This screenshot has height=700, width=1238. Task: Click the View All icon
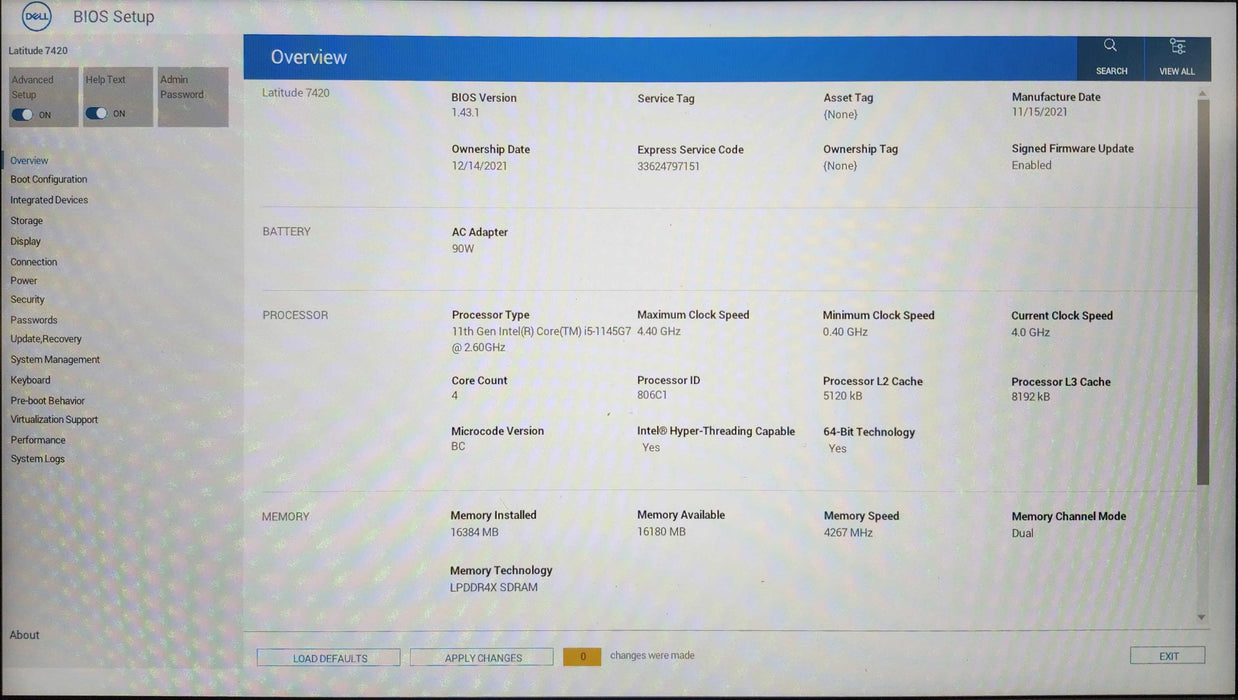tap(1177, 47)
